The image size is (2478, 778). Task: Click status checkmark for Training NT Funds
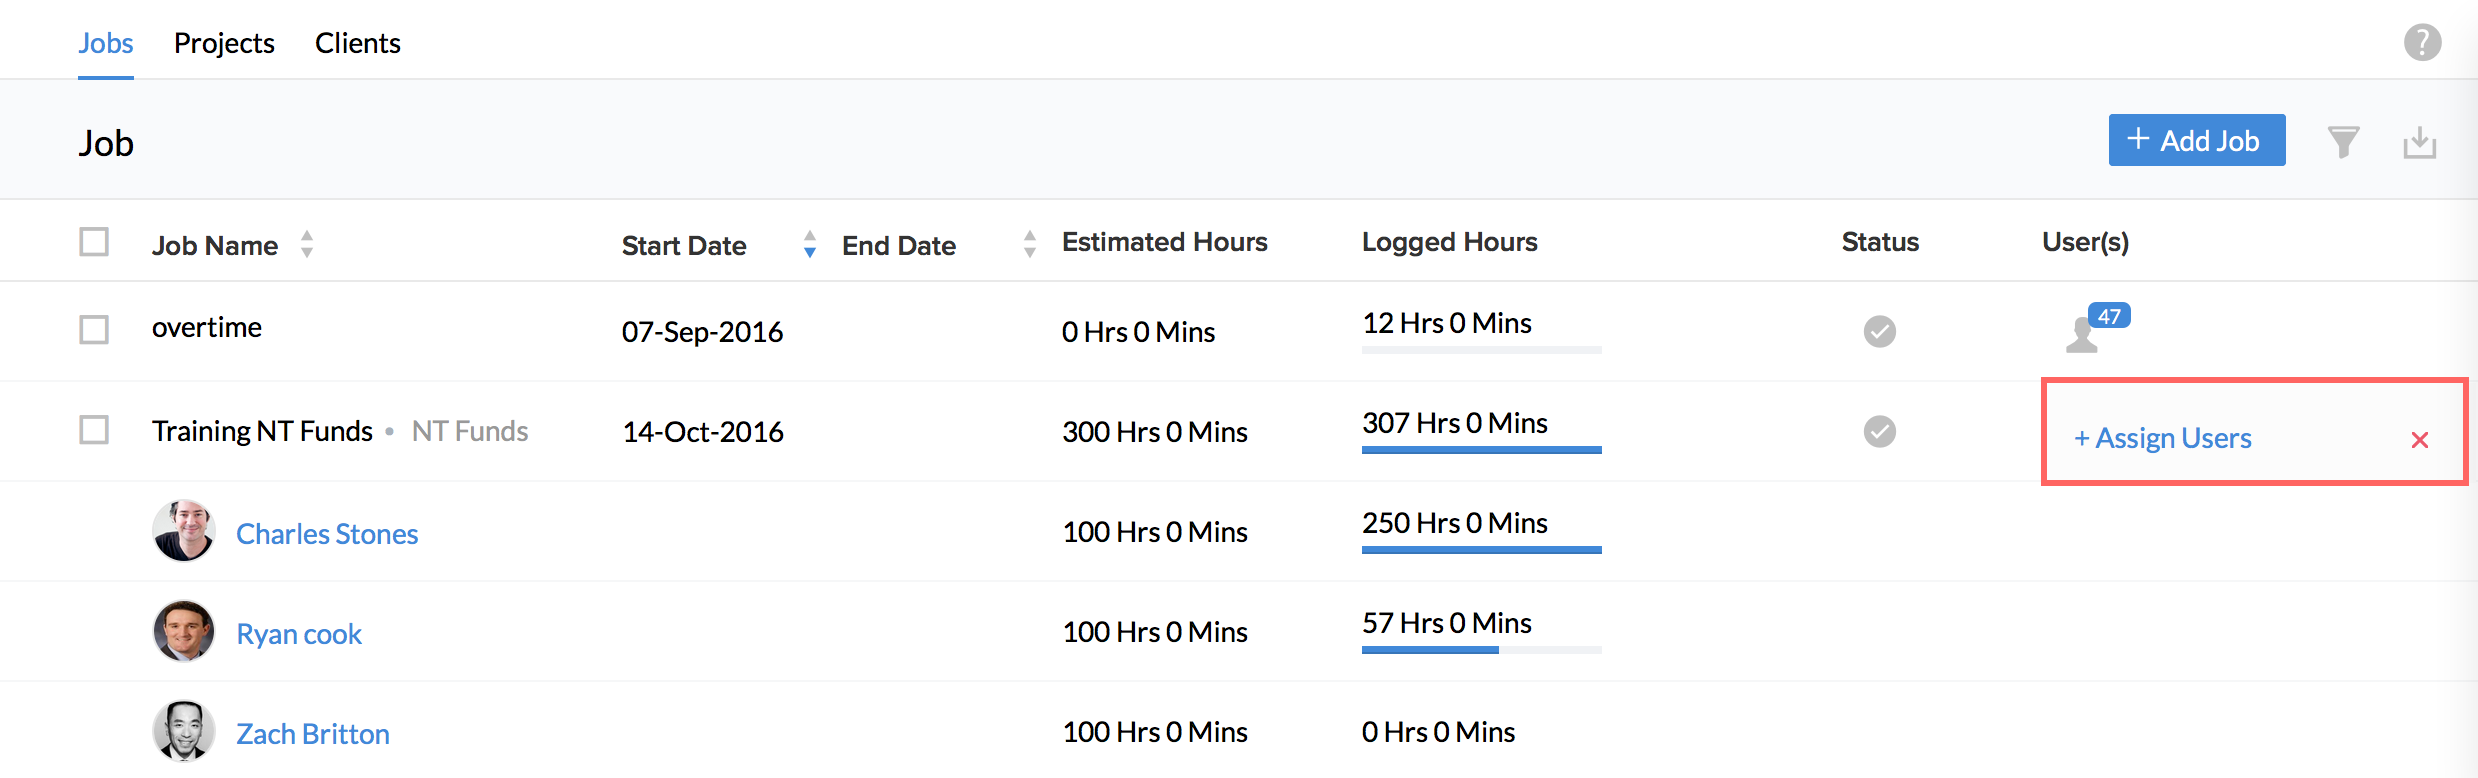1879,431
